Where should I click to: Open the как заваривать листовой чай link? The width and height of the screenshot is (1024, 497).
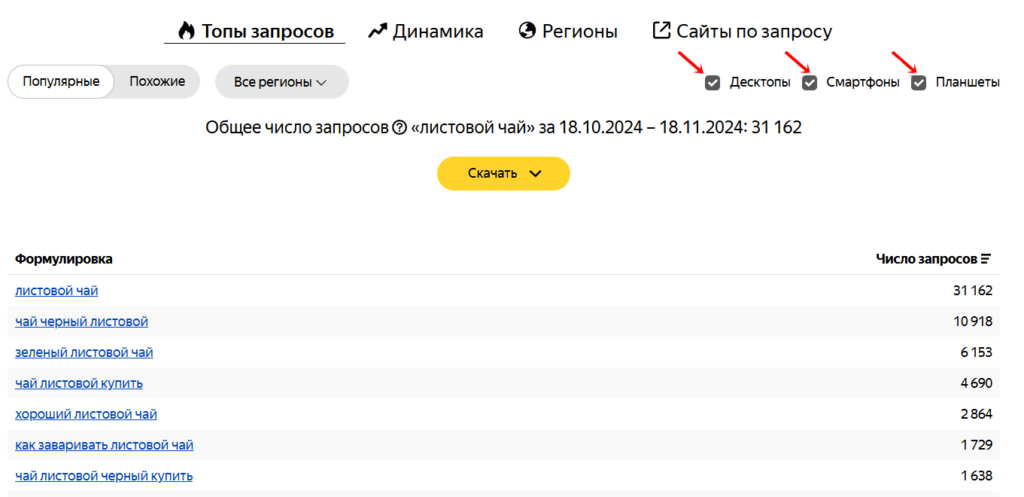click(104, 445)
